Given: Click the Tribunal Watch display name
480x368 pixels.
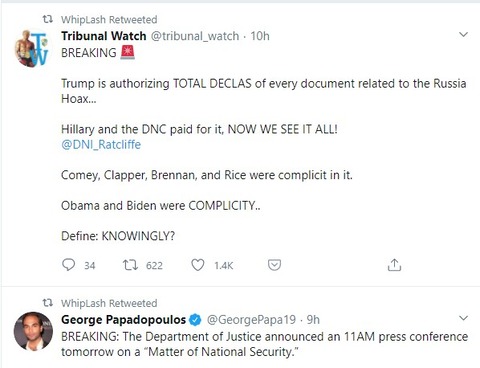Looking at the screenshot, I should 104,36.
